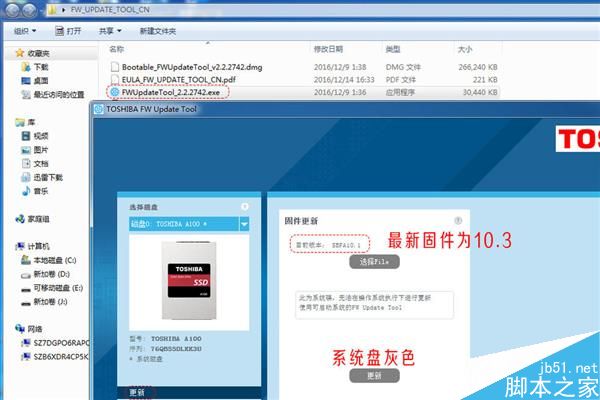This screenshot has height=400, width=600.
Task: Open 本地磁盘 (C:) drive
Action: [49, 260]
